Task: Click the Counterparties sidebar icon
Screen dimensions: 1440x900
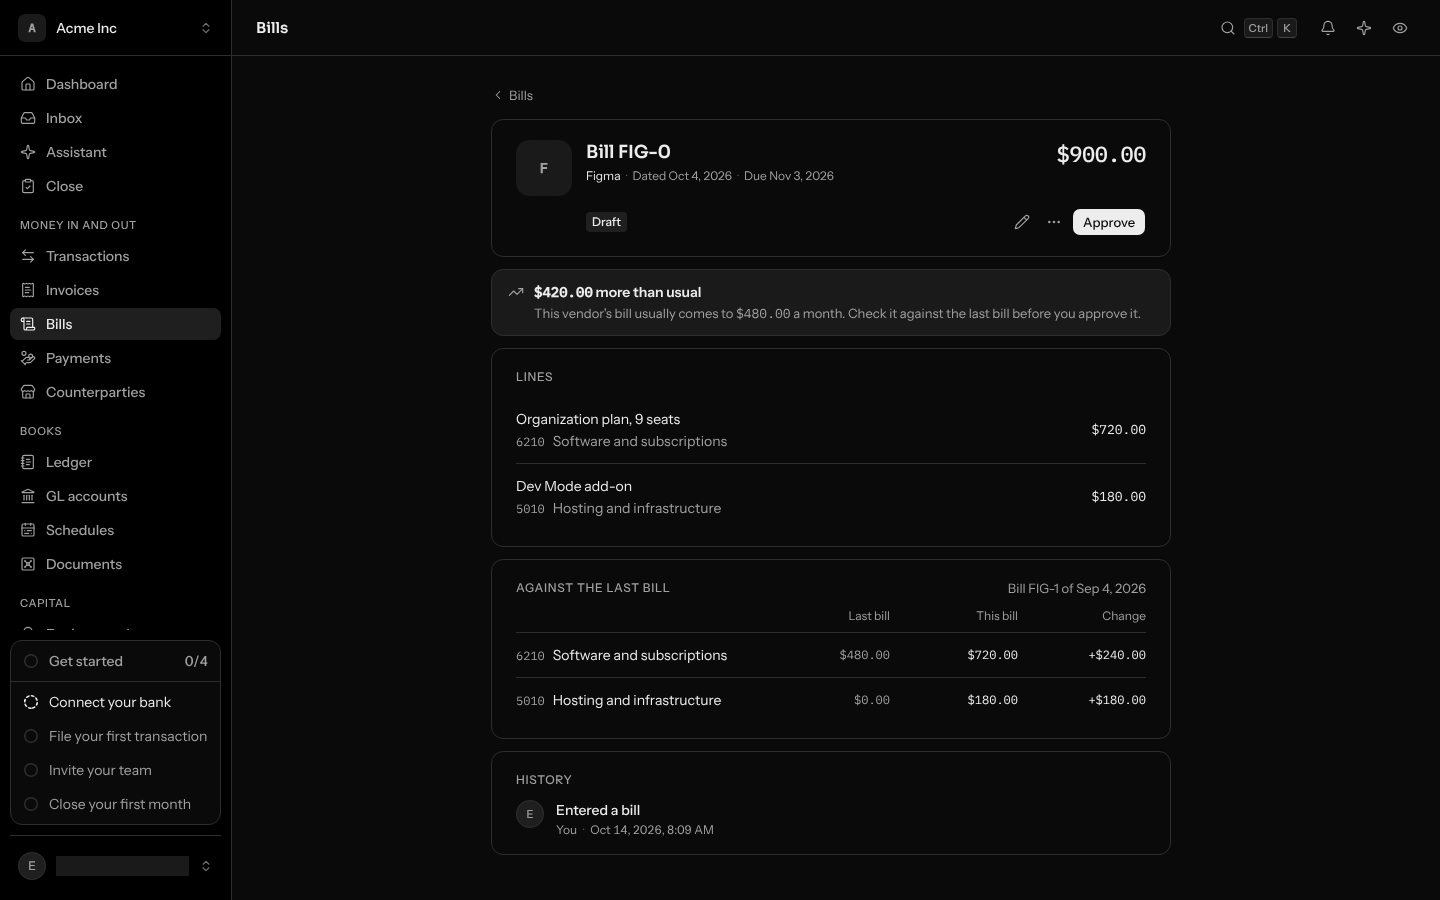Action: tap(28, 392)
